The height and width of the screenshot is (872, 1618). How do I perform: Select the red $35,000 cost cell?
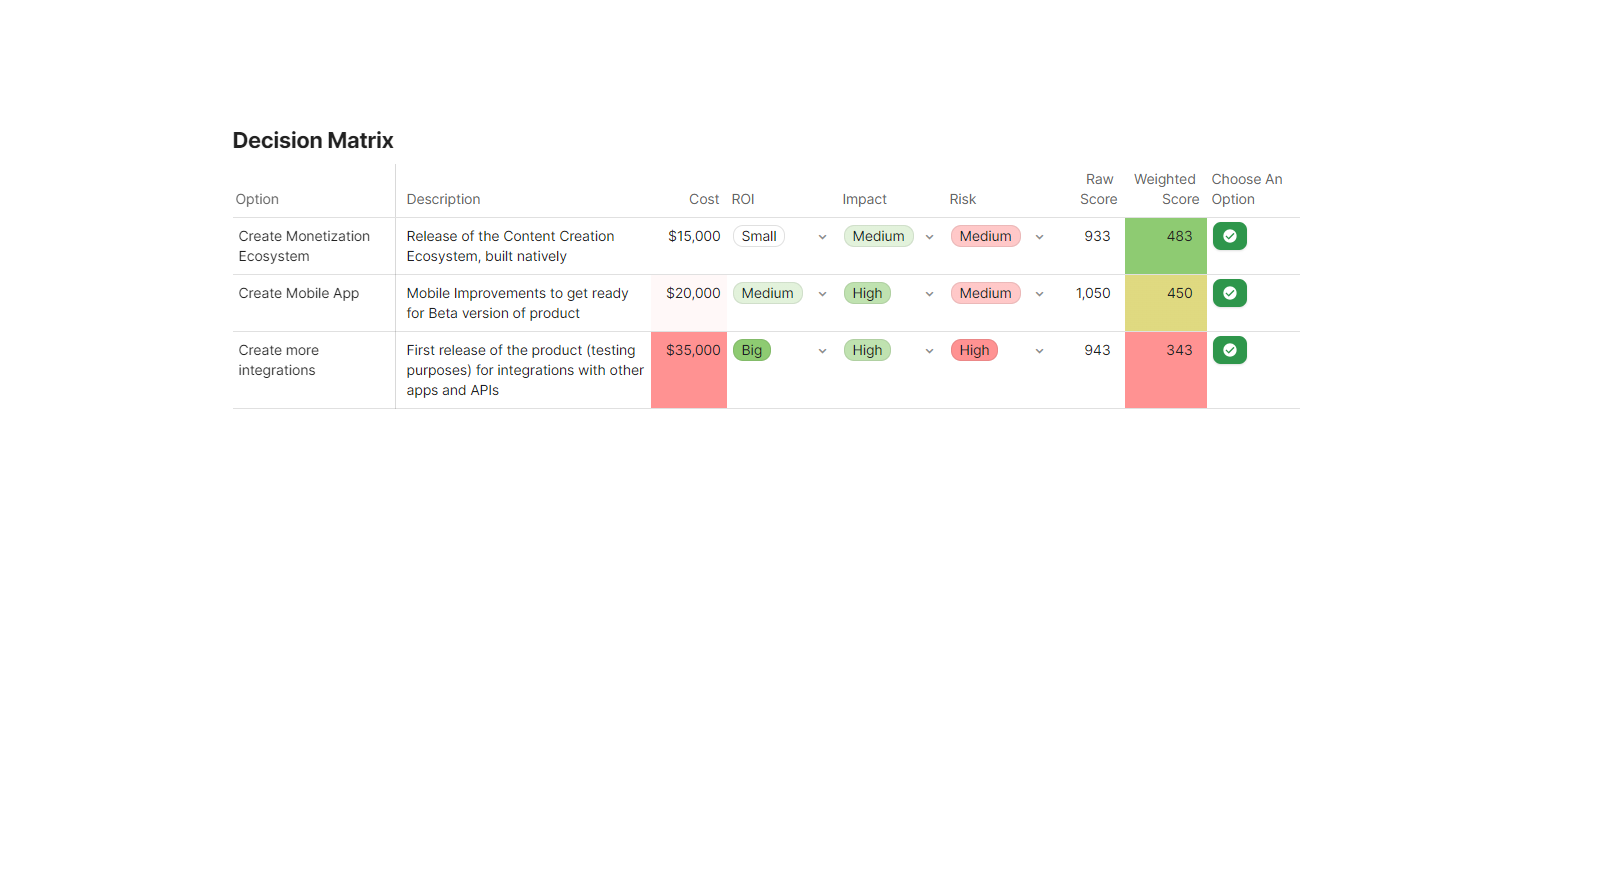click(689, 370)
